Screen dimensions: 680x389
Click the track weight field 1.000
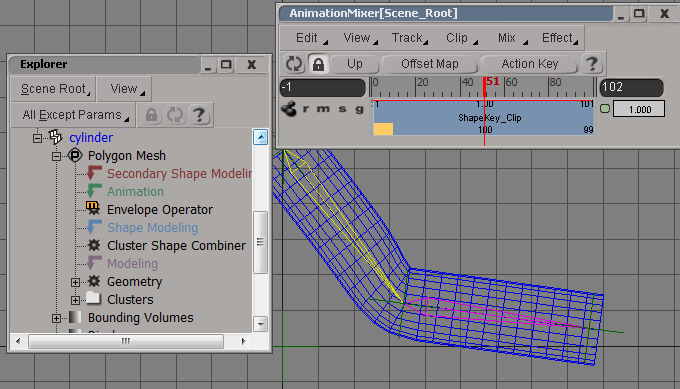point(639,109)
